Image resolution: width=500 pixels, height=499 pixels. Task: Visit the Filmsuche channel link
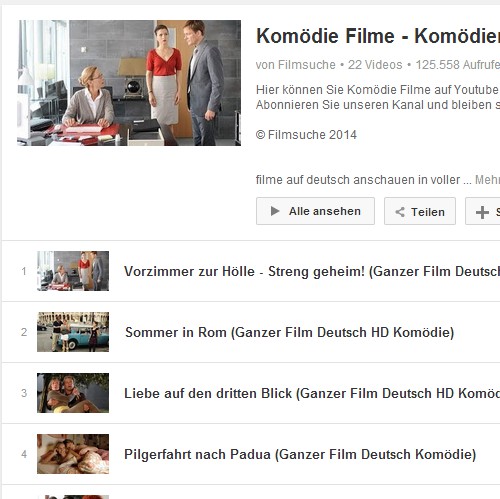pos(307,65)
